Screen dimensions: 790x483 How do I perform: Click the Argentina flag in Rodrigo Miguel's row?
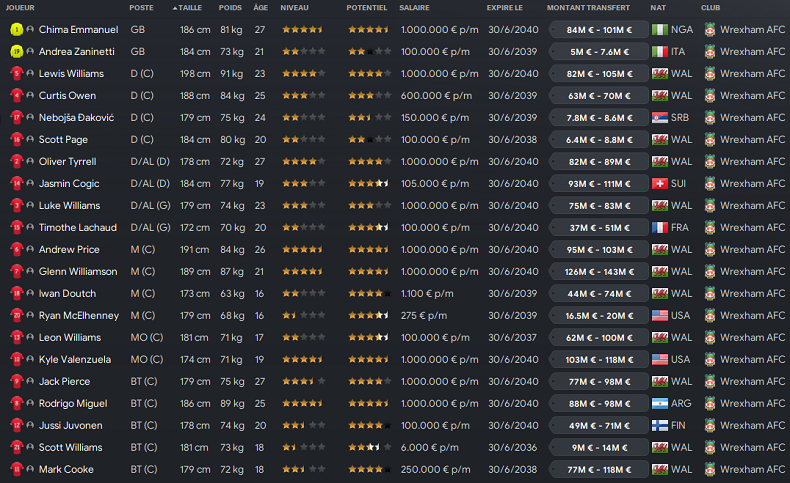click(x=659, y=403)
